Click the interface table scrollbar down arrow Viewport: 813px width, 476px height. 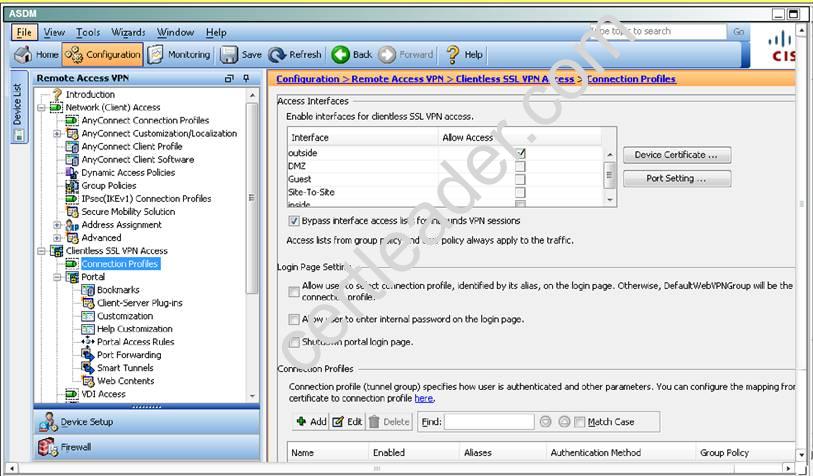tap(610, 200)
